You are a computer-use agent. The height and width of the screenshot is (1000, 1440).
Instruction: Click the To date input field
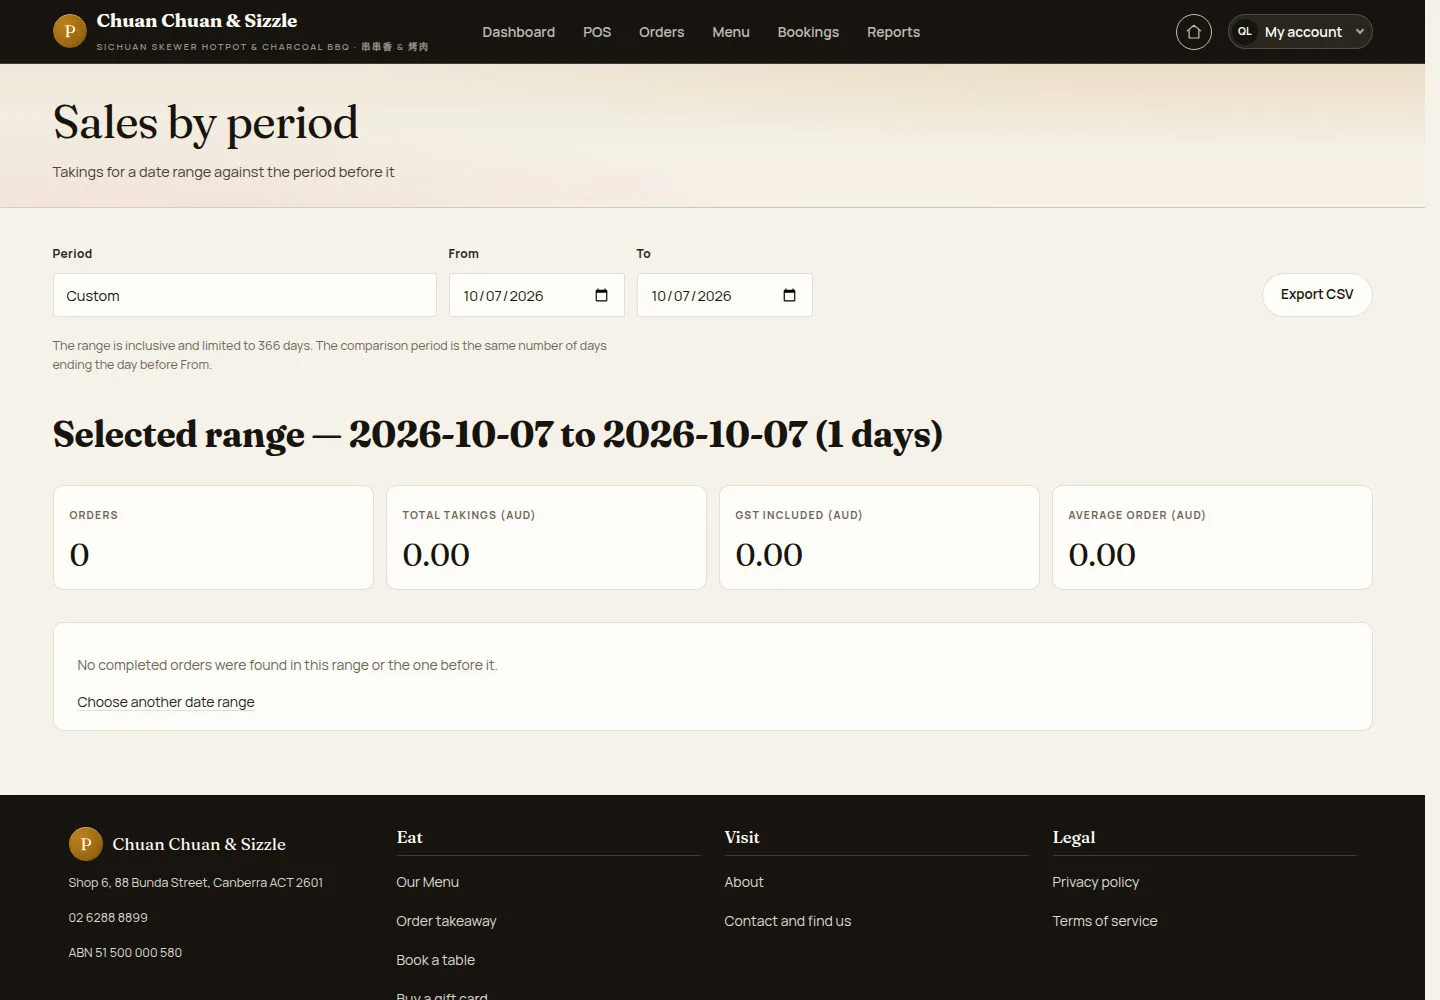point(725,295)
